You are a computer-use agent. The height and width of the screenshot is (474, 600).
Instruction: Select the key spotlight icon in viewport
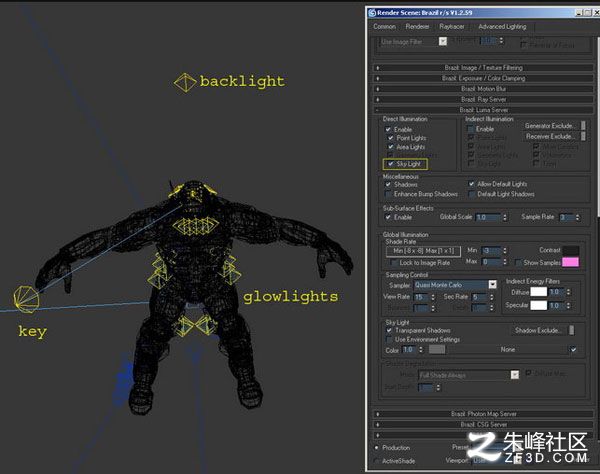[x=26, y=300]
